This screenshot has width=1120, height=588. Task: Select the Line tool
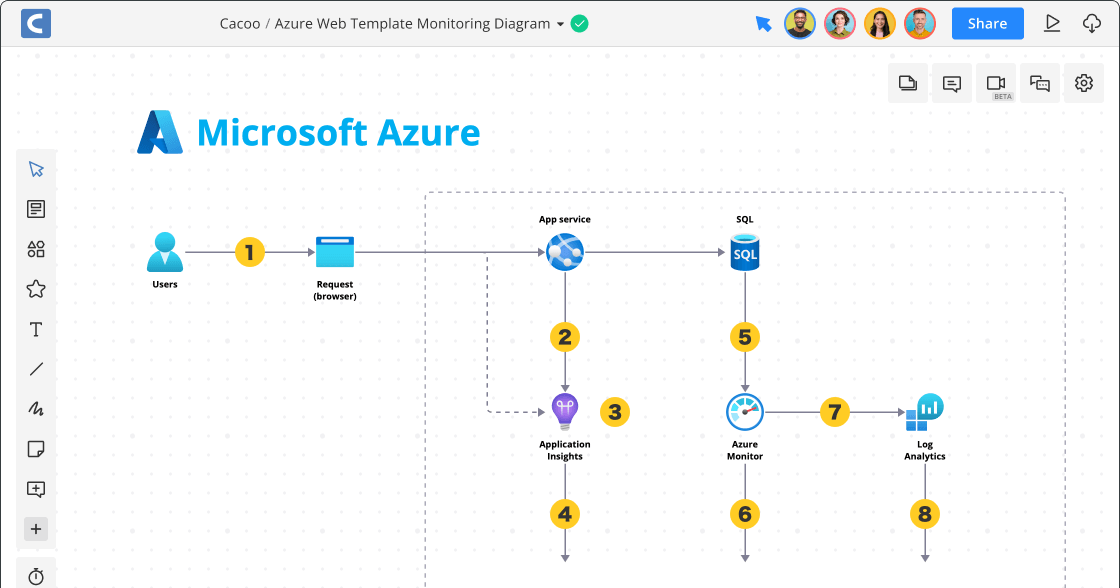point(36,369)
